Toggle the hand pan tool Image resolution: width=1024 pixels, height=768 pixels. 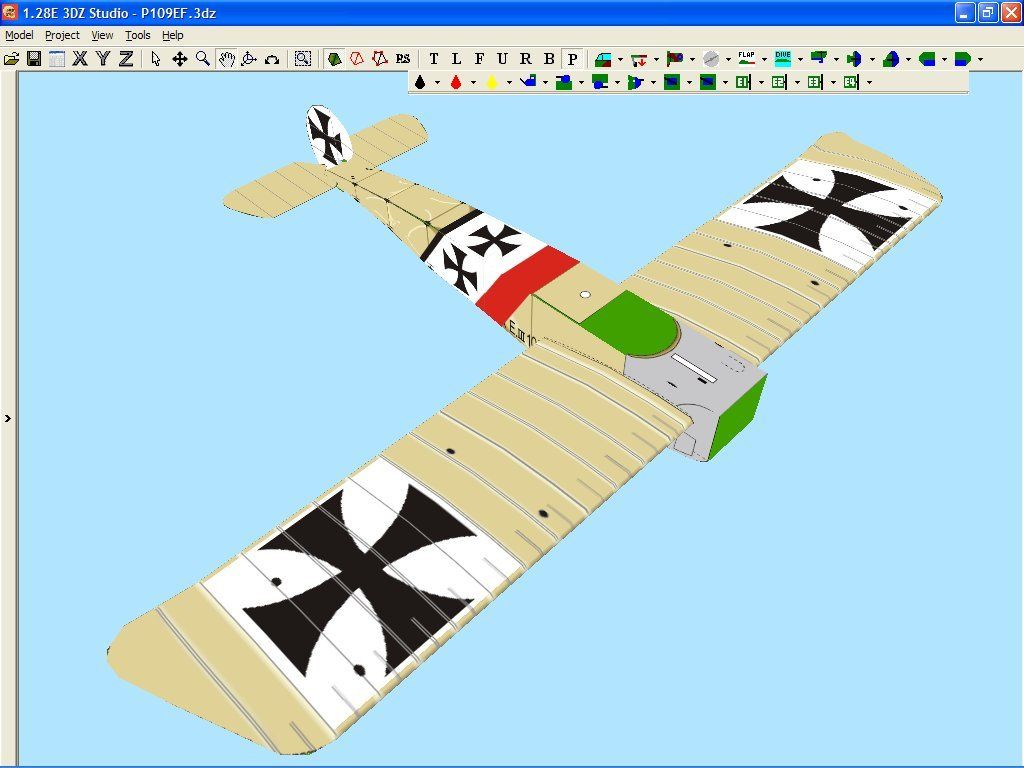[226, 59]
